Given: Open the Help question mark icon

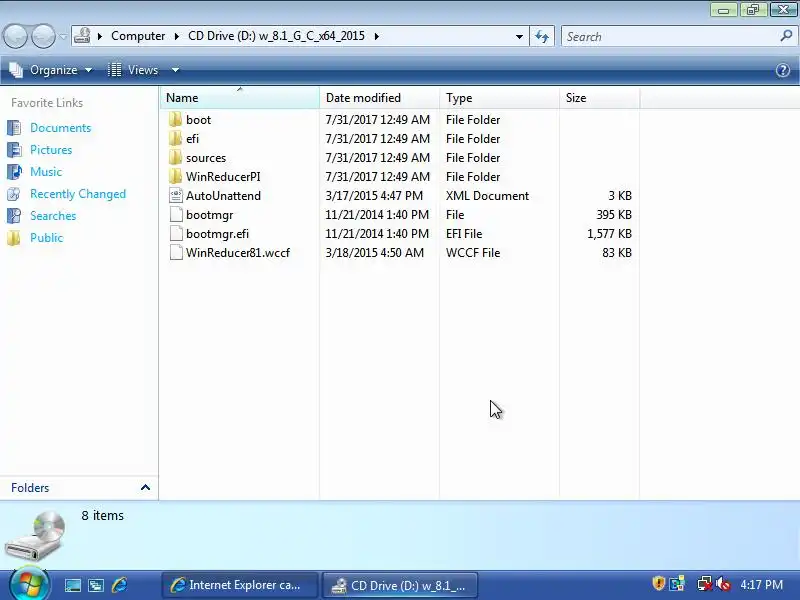Looking at the screenshot, I should (783, 70).
